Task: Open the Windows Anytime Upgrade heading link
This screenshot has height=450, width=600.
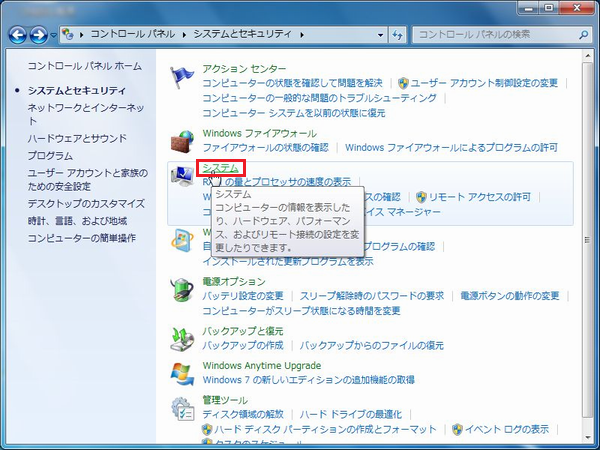Action: click(262, 365)
